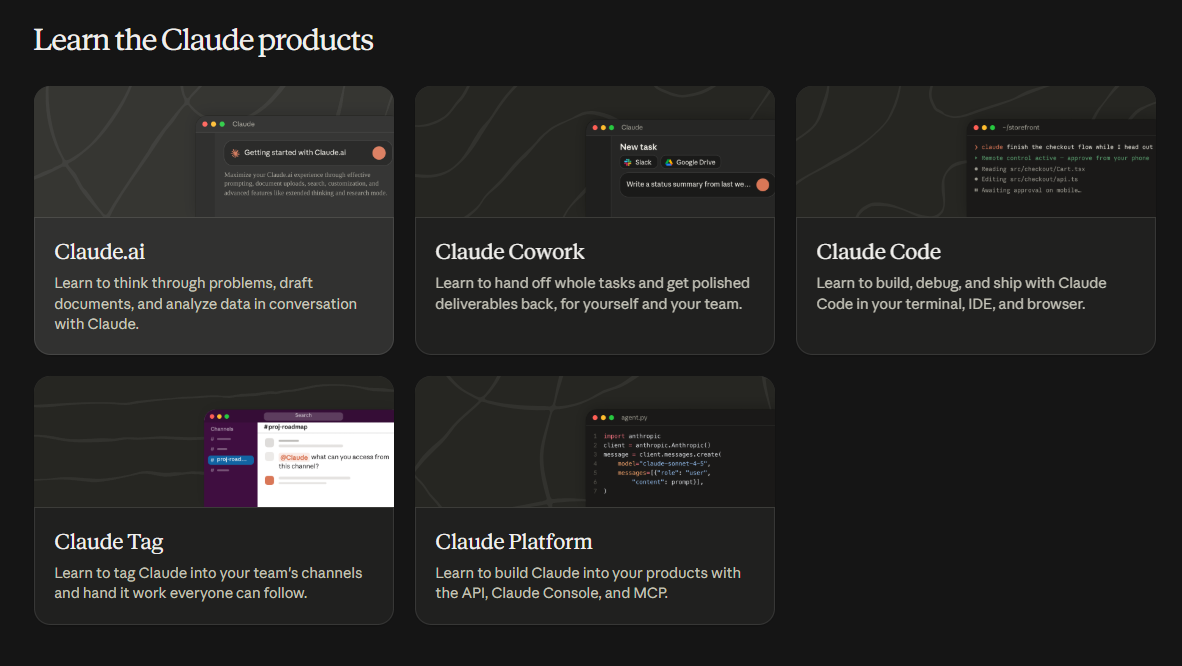The height and width of the screenshot is (666, 1182).
Task: Open the Claude Tag card title
Action: click(109, 542)
